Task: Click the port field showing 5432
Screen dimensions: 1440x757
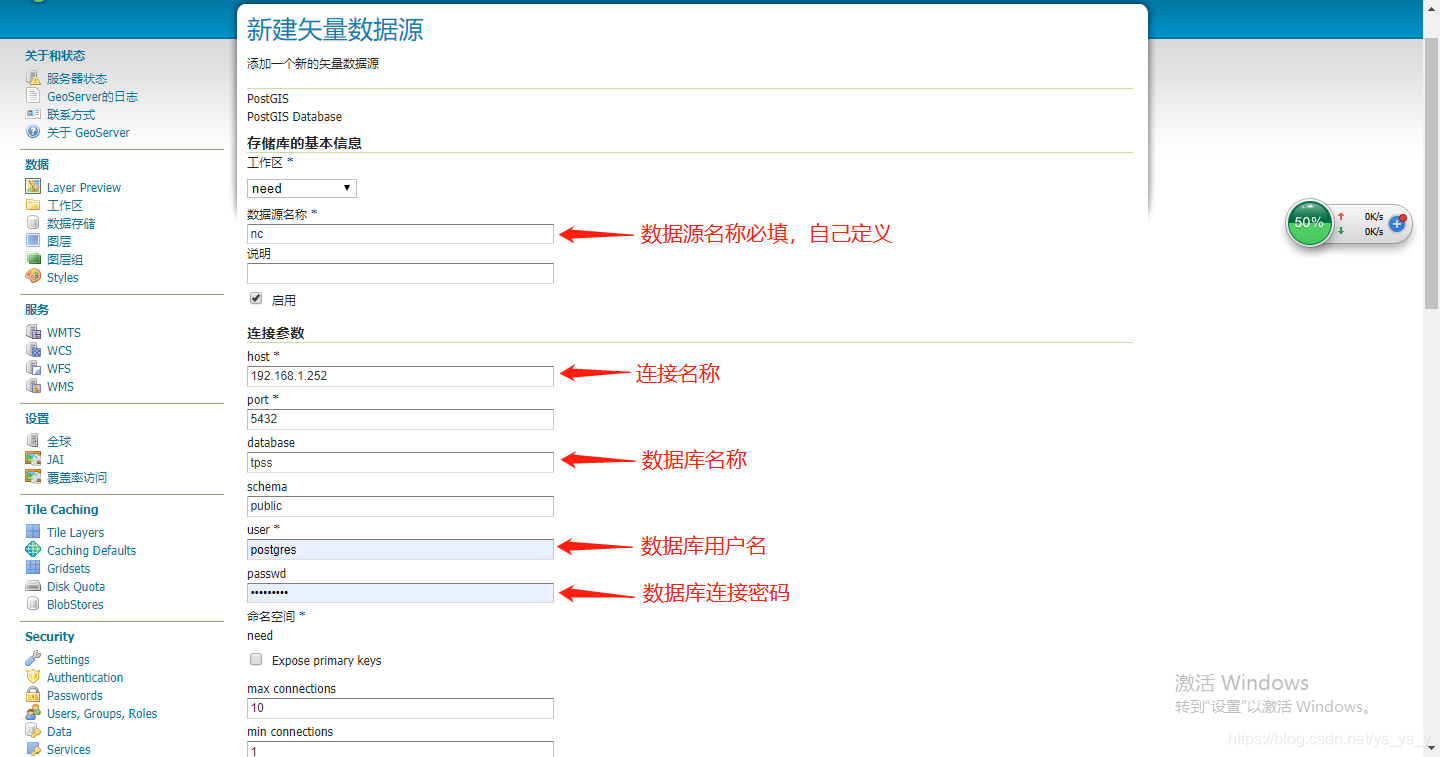Action: (x=400, y=419)
